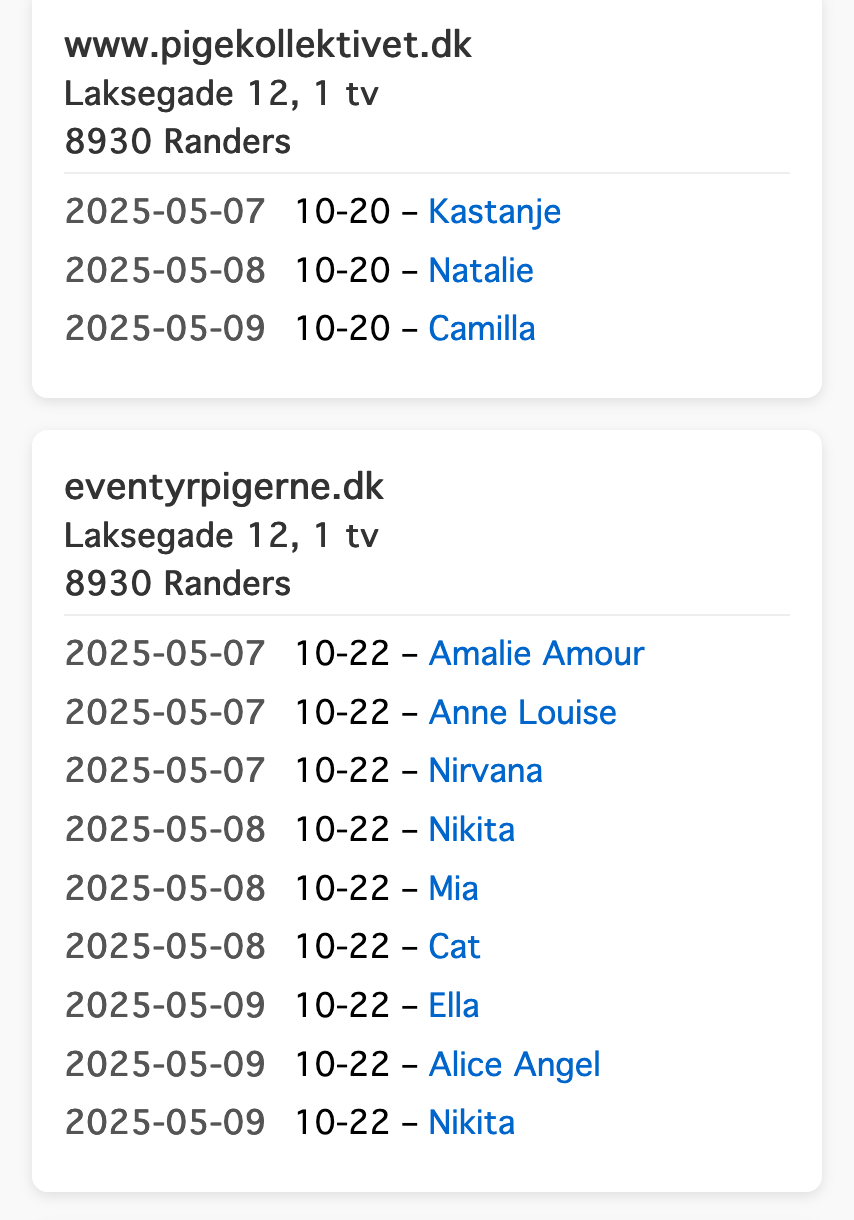Open the Alice Angel link
The height and width of the screenshot is (1220, 854).
[x=514, y=1064]
